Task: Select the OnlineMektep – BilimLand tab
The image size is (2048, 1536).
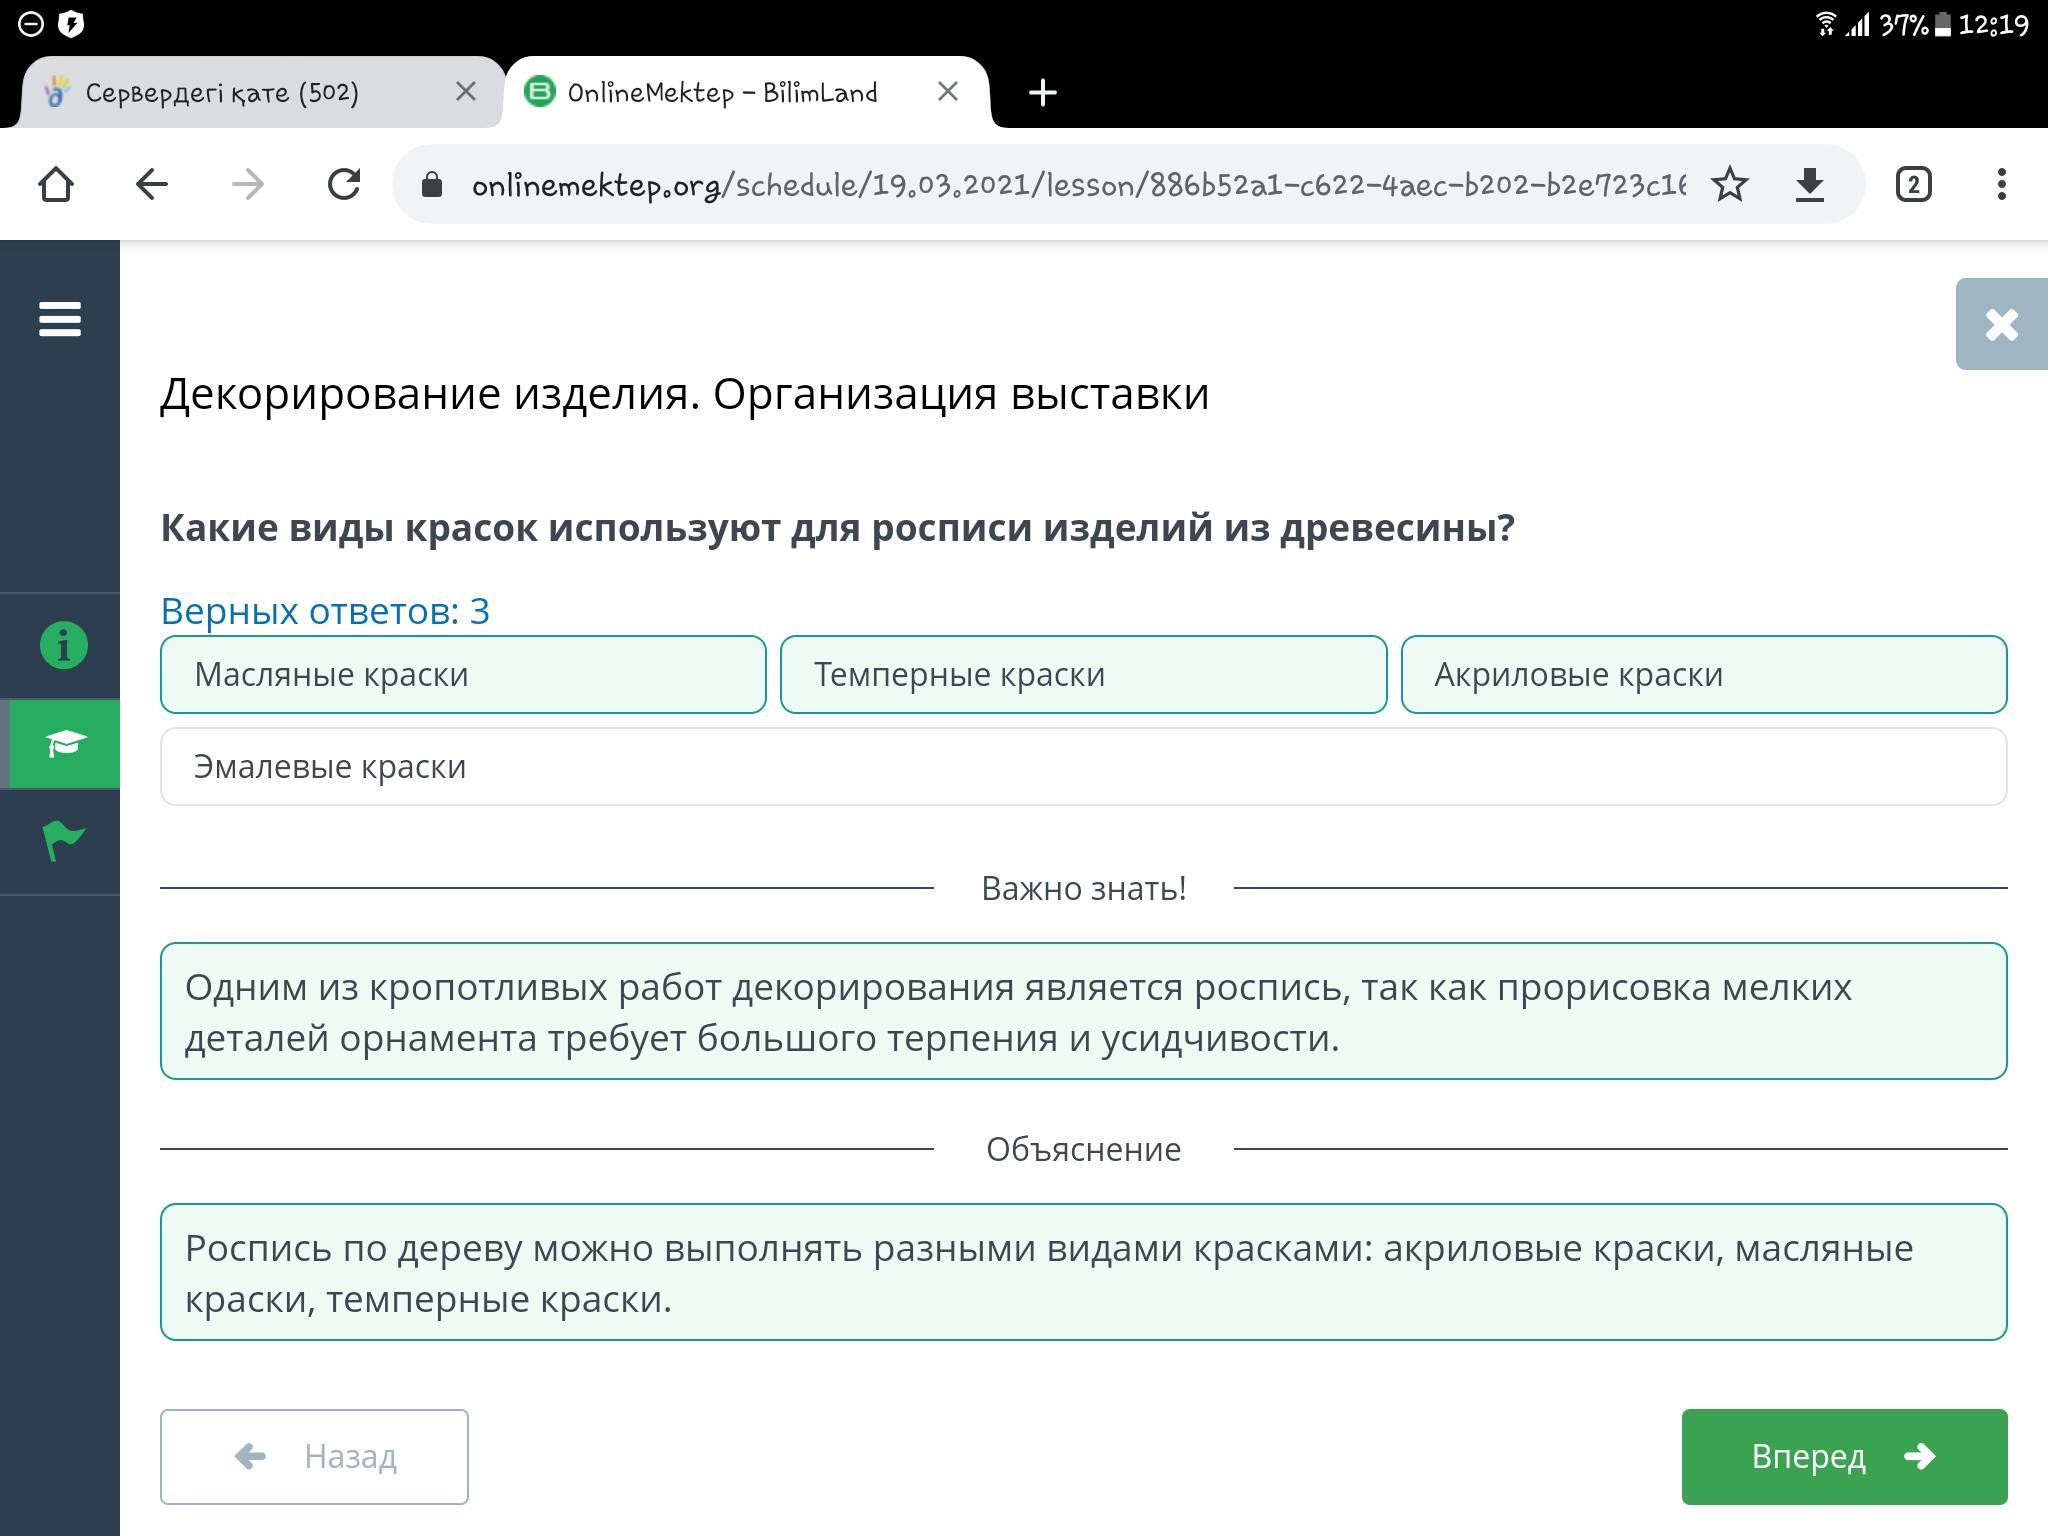Action: [722, 93]
